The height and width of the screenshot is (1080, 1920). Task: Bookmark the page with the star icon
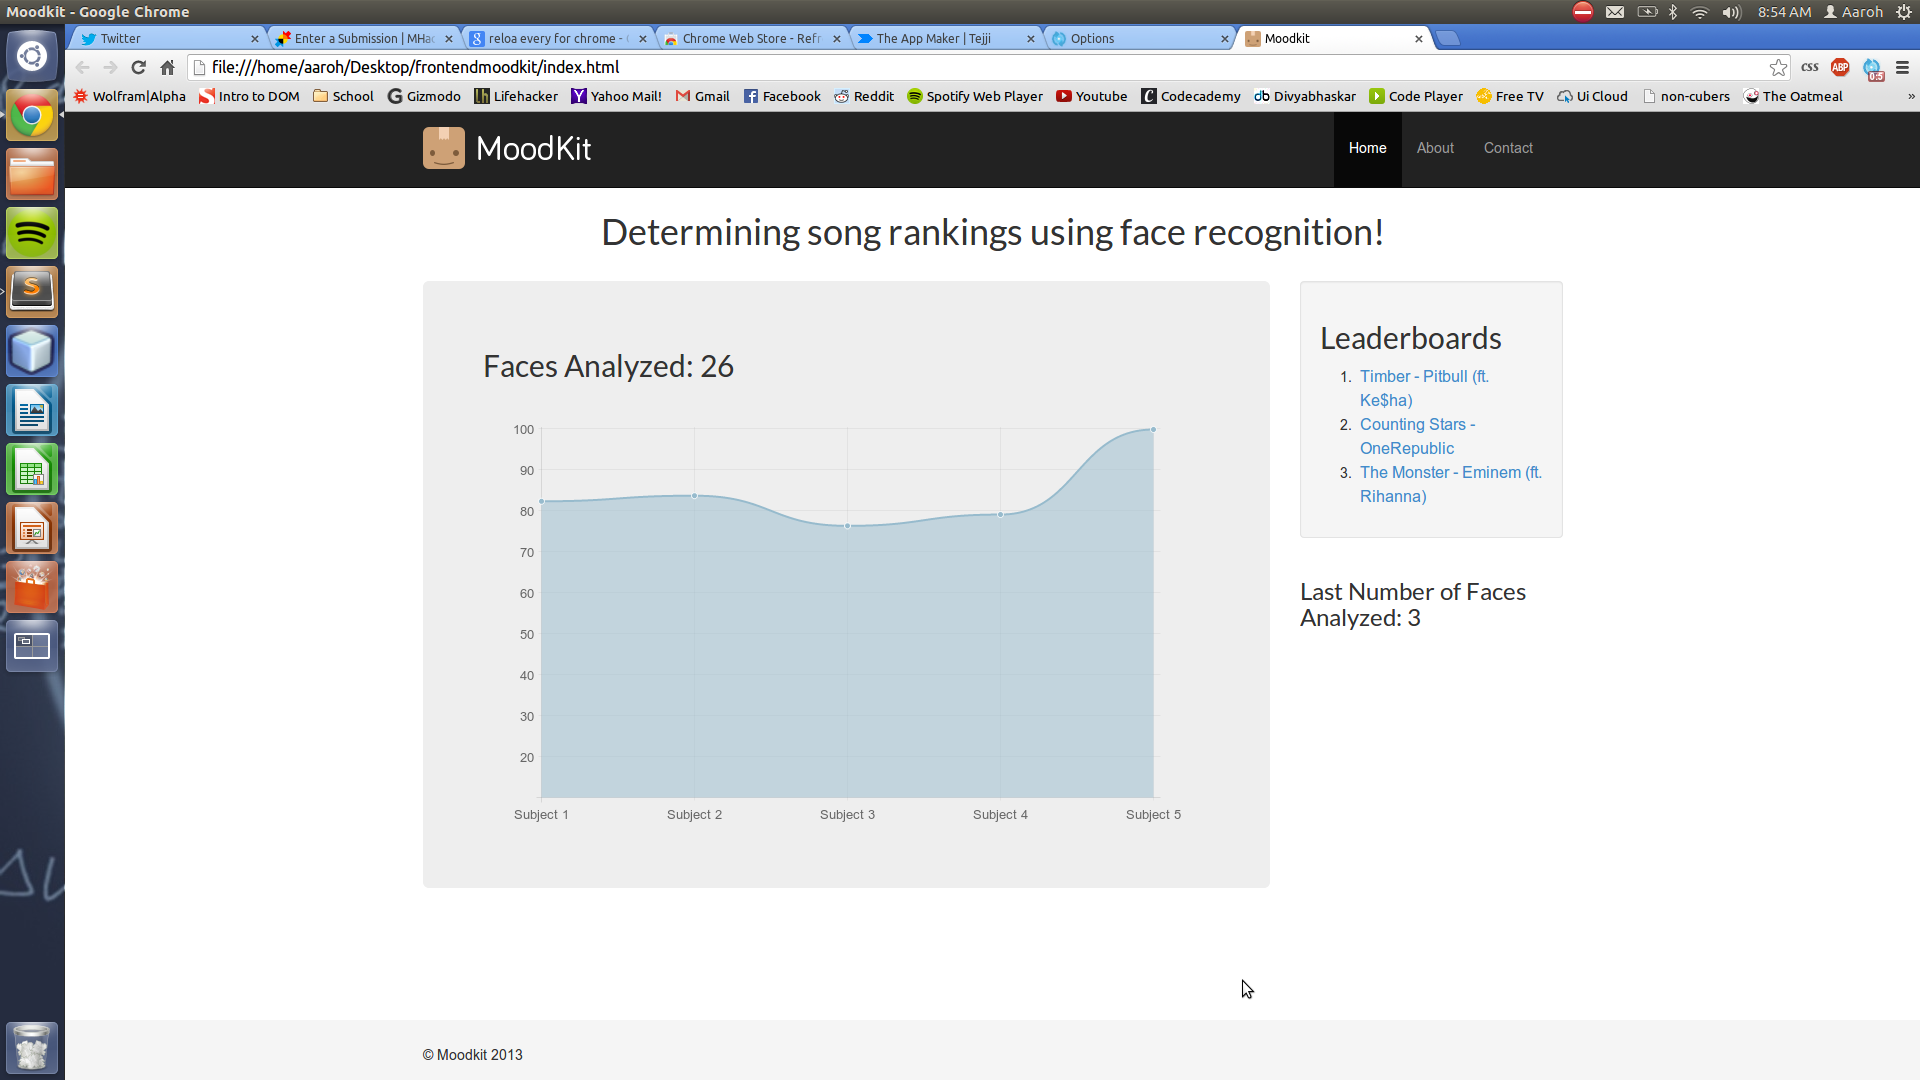point(1778,67)
